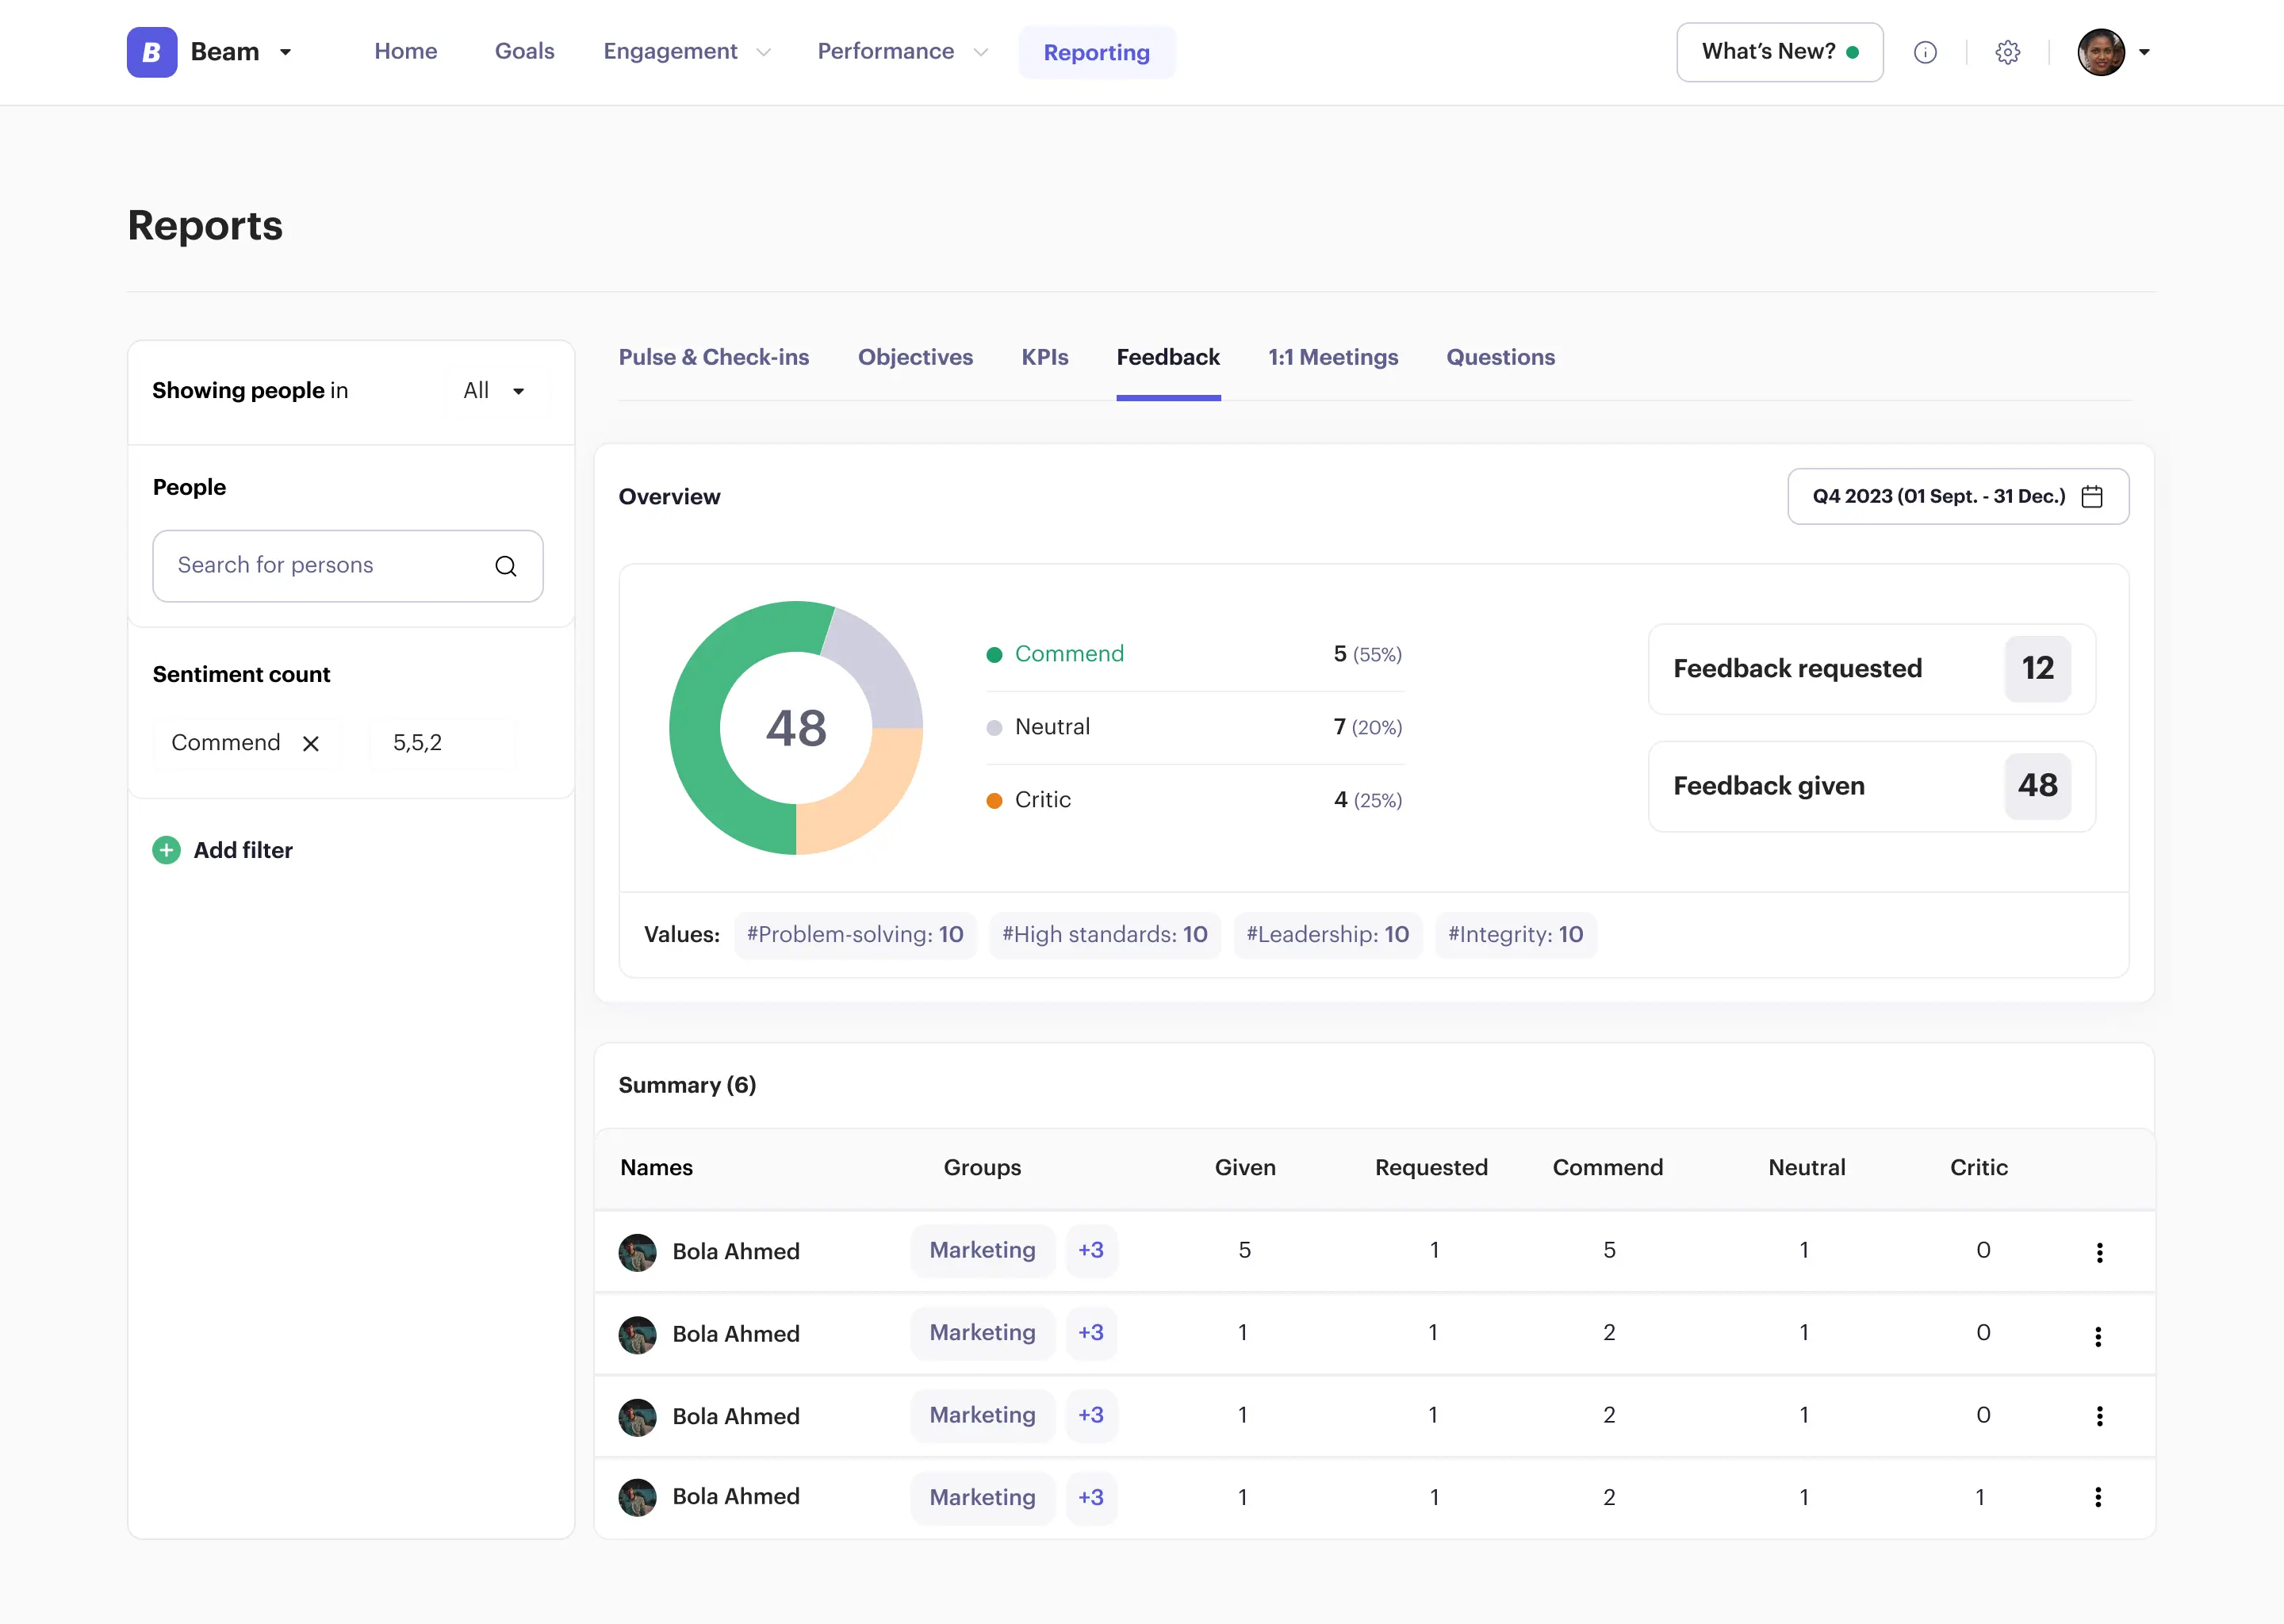The width and height of the screenshot is (2284, 1624).
Task: Open row menu for Bola Ahmed with Given 5
Action: point(2099,1252)
